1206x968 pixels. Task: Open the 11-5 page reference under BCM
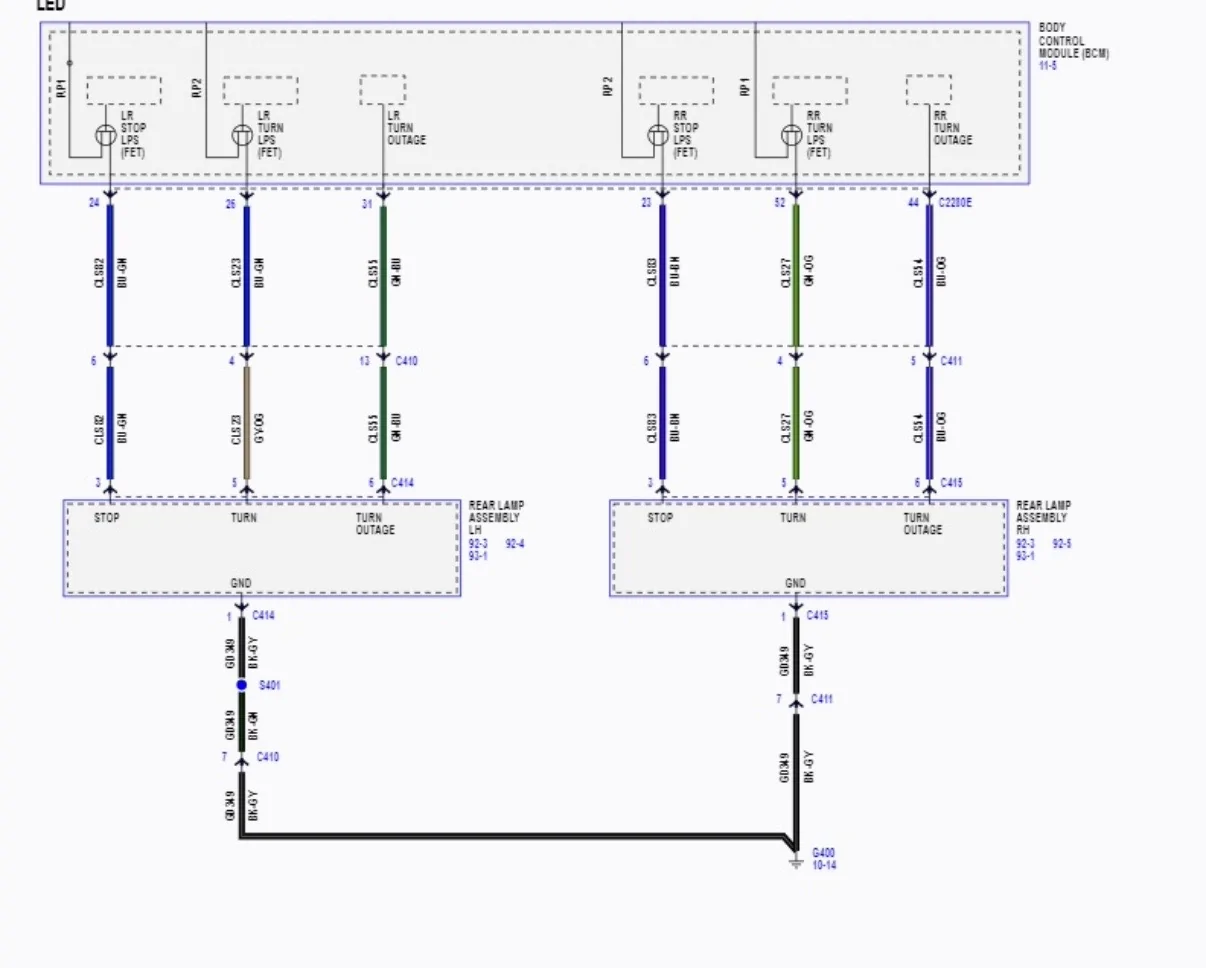tap(1047, 65)
